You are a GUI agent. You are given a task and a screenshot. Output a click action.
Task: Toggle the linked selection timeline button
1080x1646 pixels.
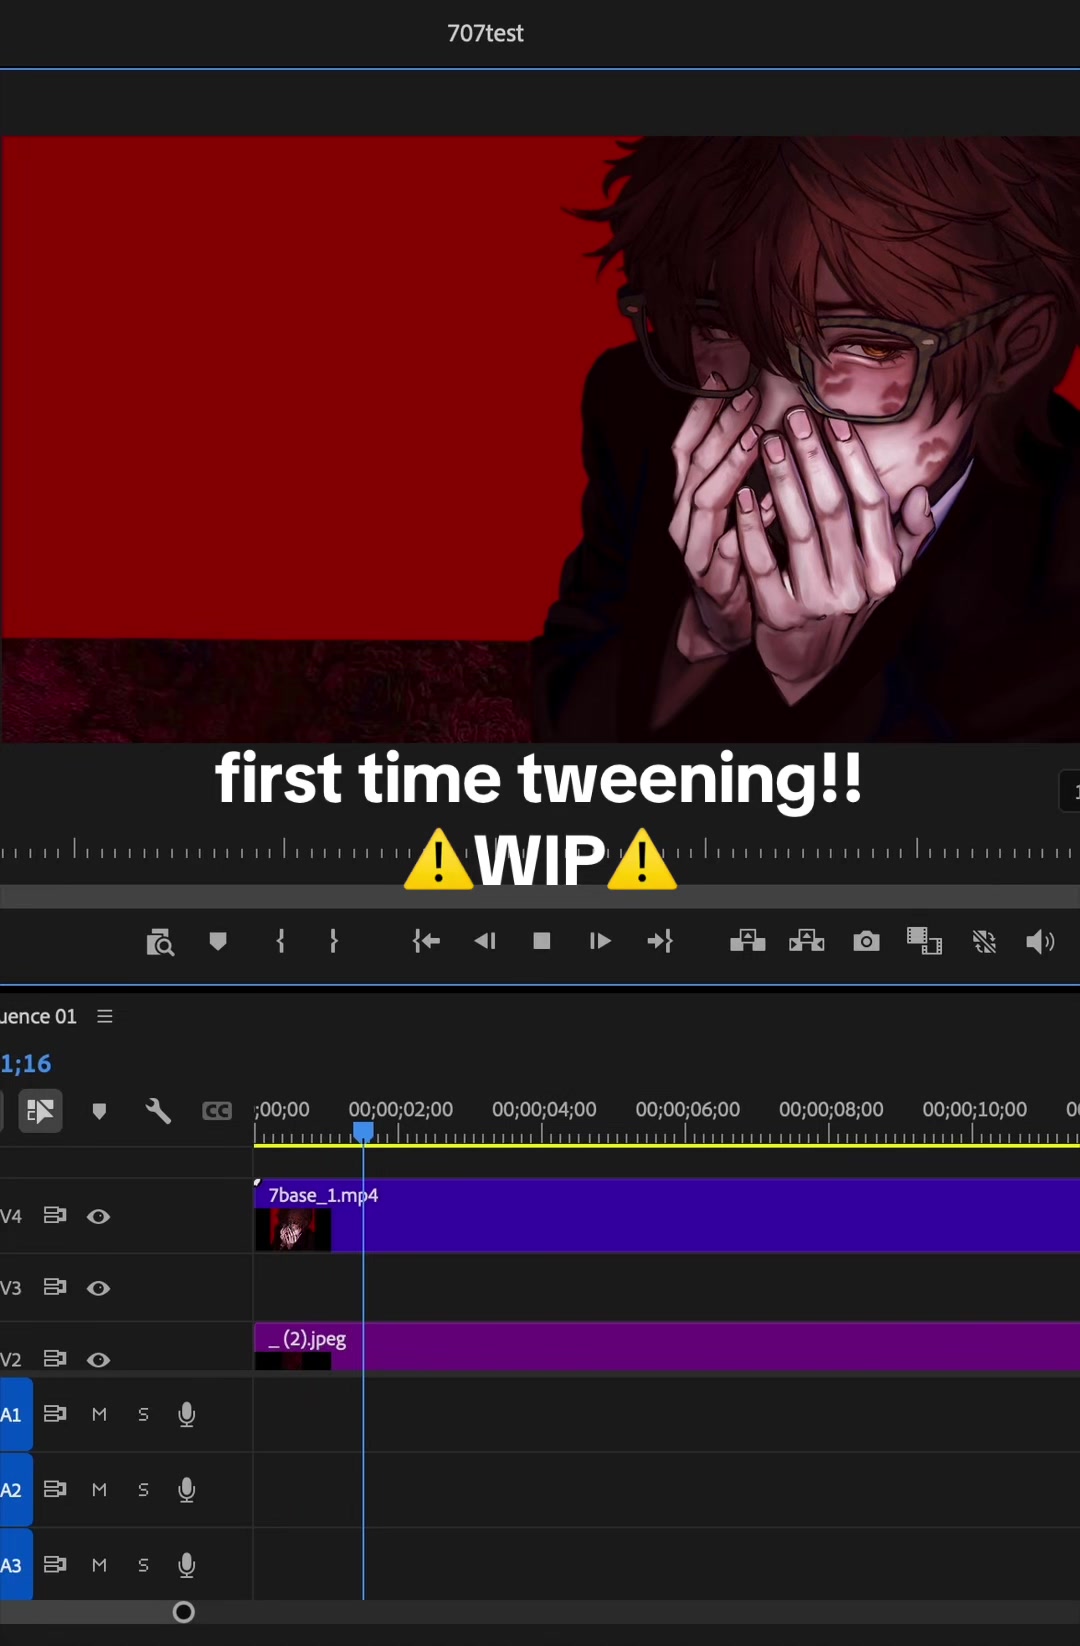coord(40,1111)
